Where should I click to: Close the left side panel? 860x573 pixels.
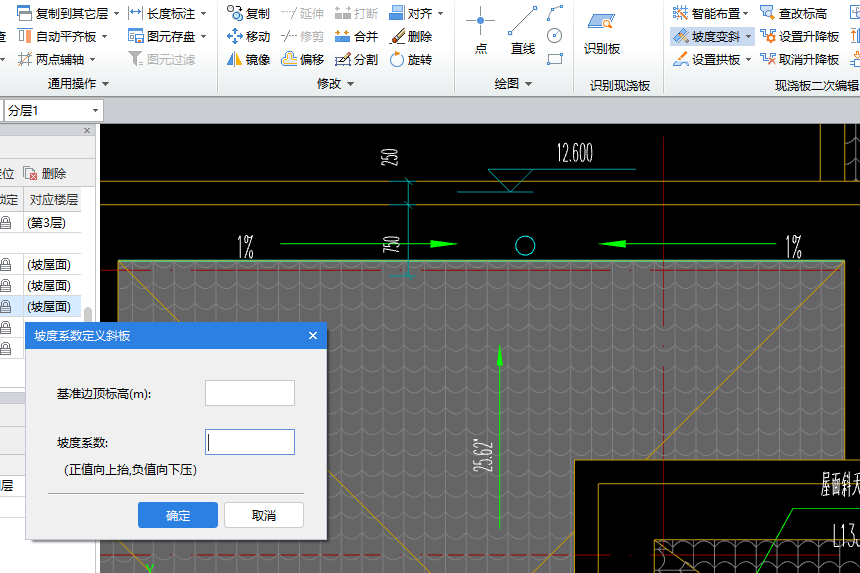pos(87,131)
